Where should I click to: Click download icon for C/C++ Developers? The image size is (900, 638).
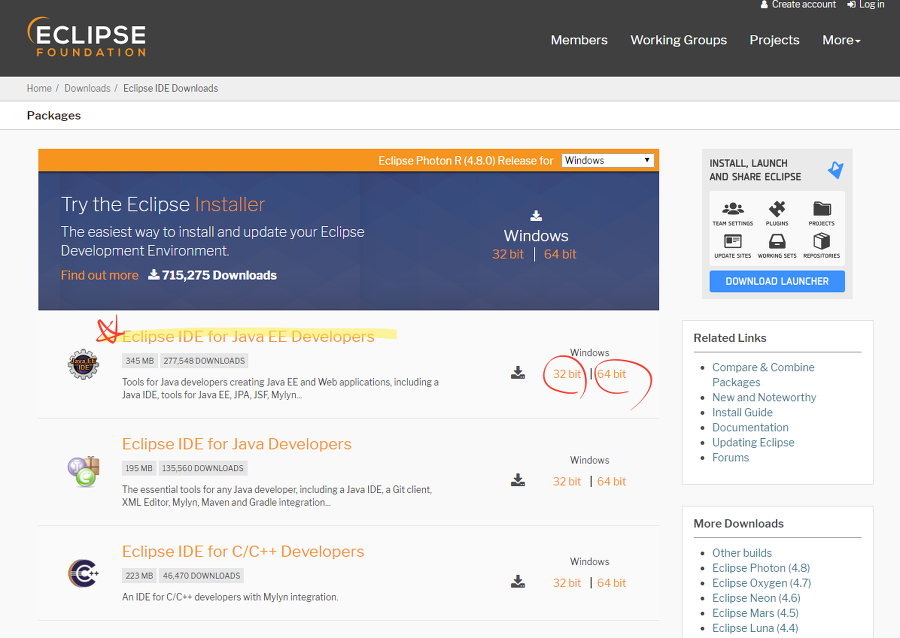518,582
